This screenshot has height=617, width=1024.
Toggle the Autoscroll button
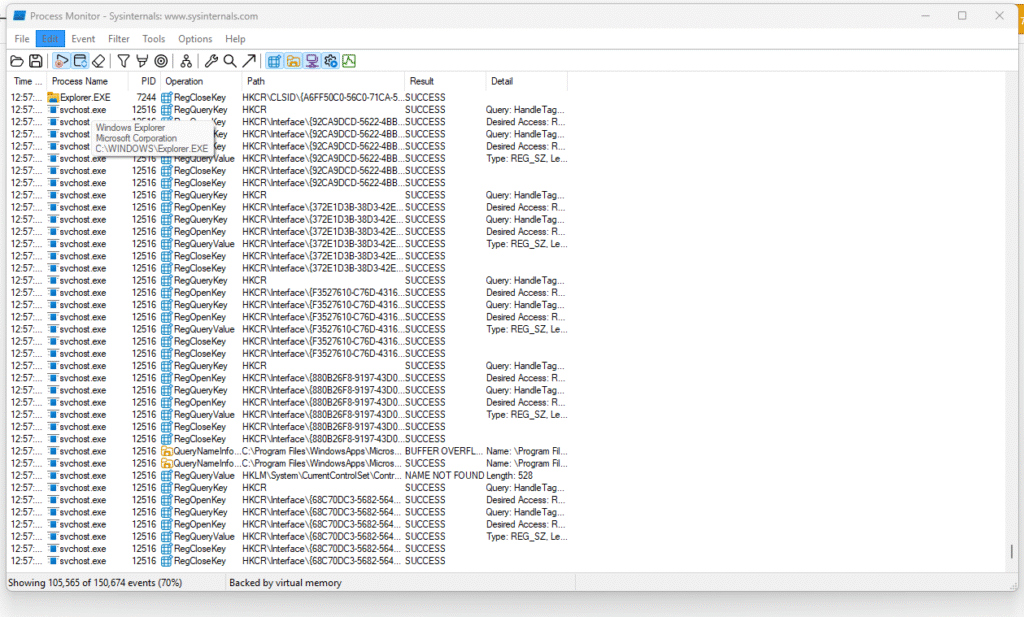point(80,61)
